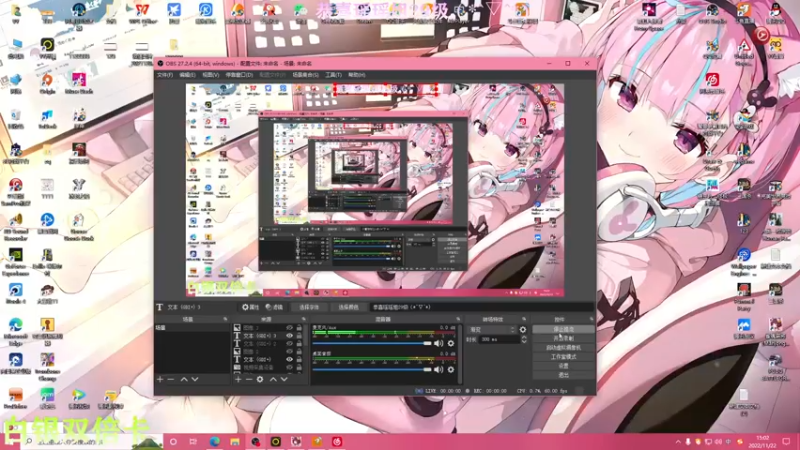The height and width of the screenshot is (450, 800).
Task: Move scene up in scenes list
Action: click(184, 380)
